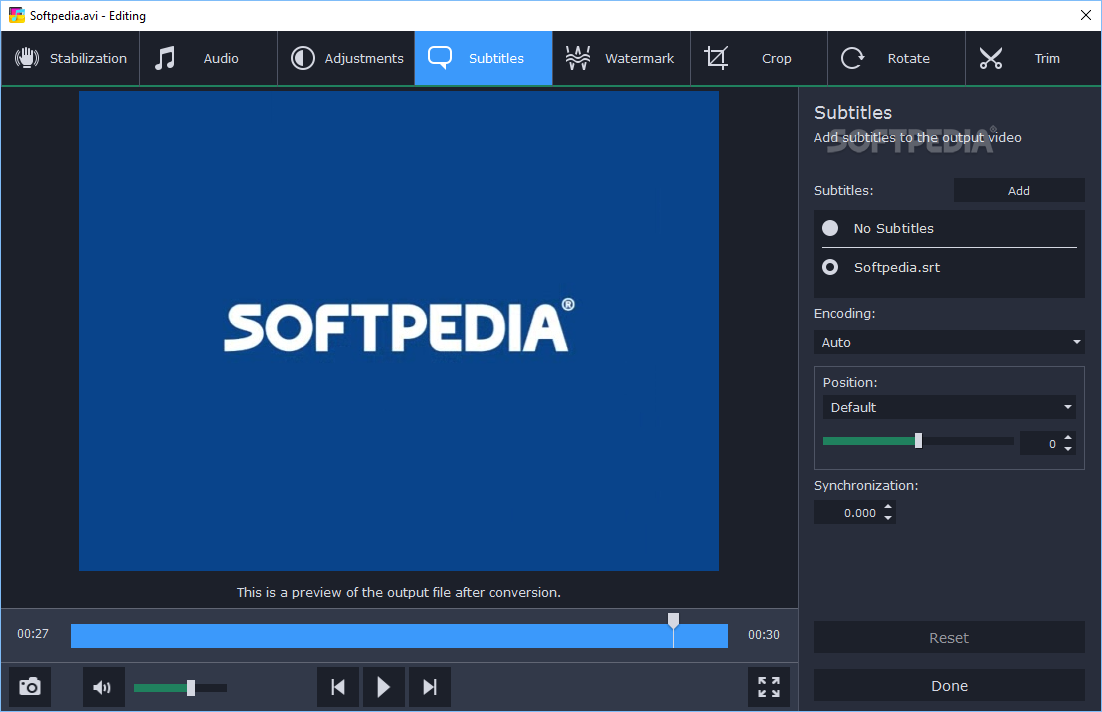The image size is (1102, 712).
Task: Add a subtitle file
Action: click(1018, 190)
